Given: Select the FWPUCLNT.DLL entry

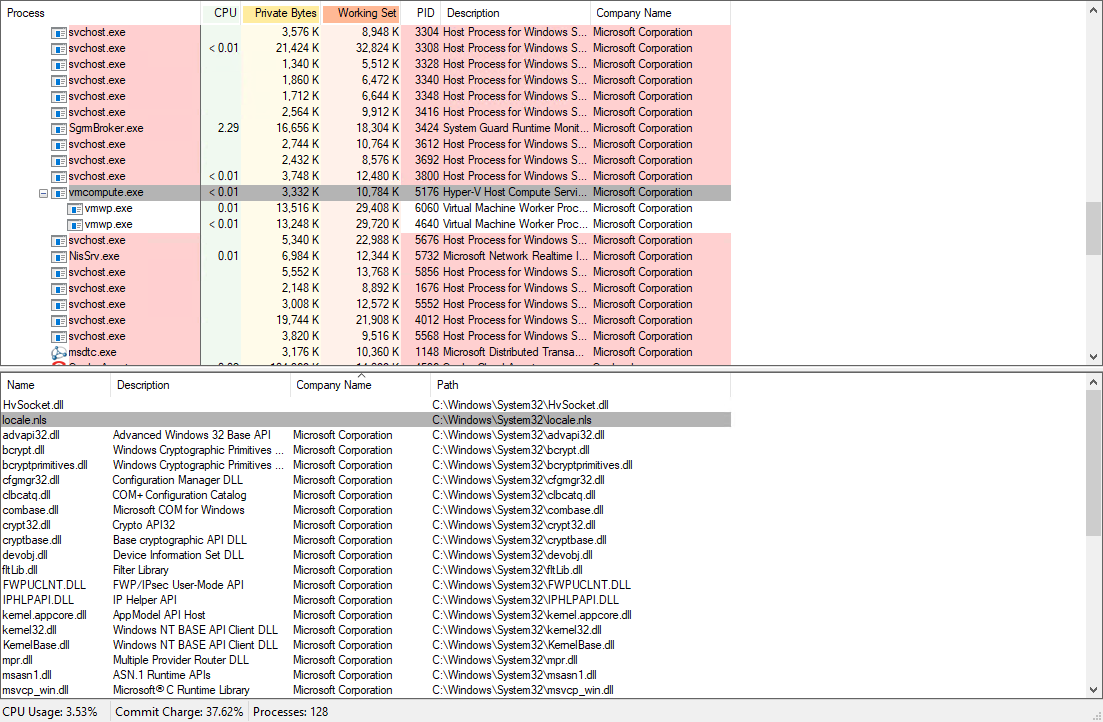Looking at the screenshot, I should (366, 585).
